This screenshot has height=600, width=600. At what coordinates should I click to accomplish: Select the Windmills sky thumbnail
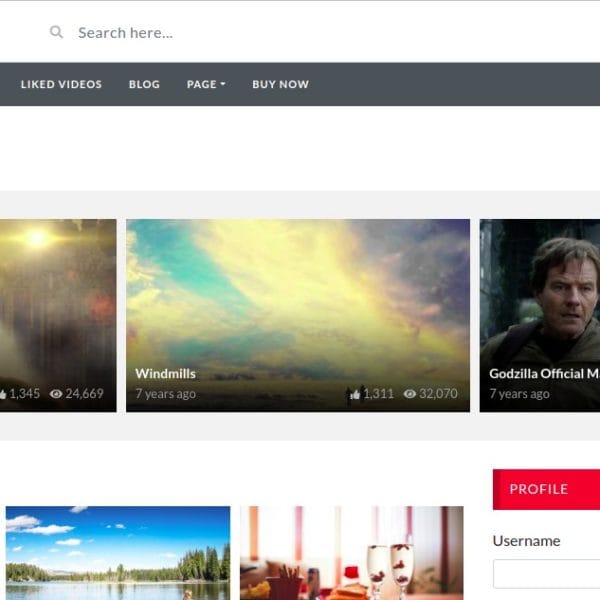point(298,290)
